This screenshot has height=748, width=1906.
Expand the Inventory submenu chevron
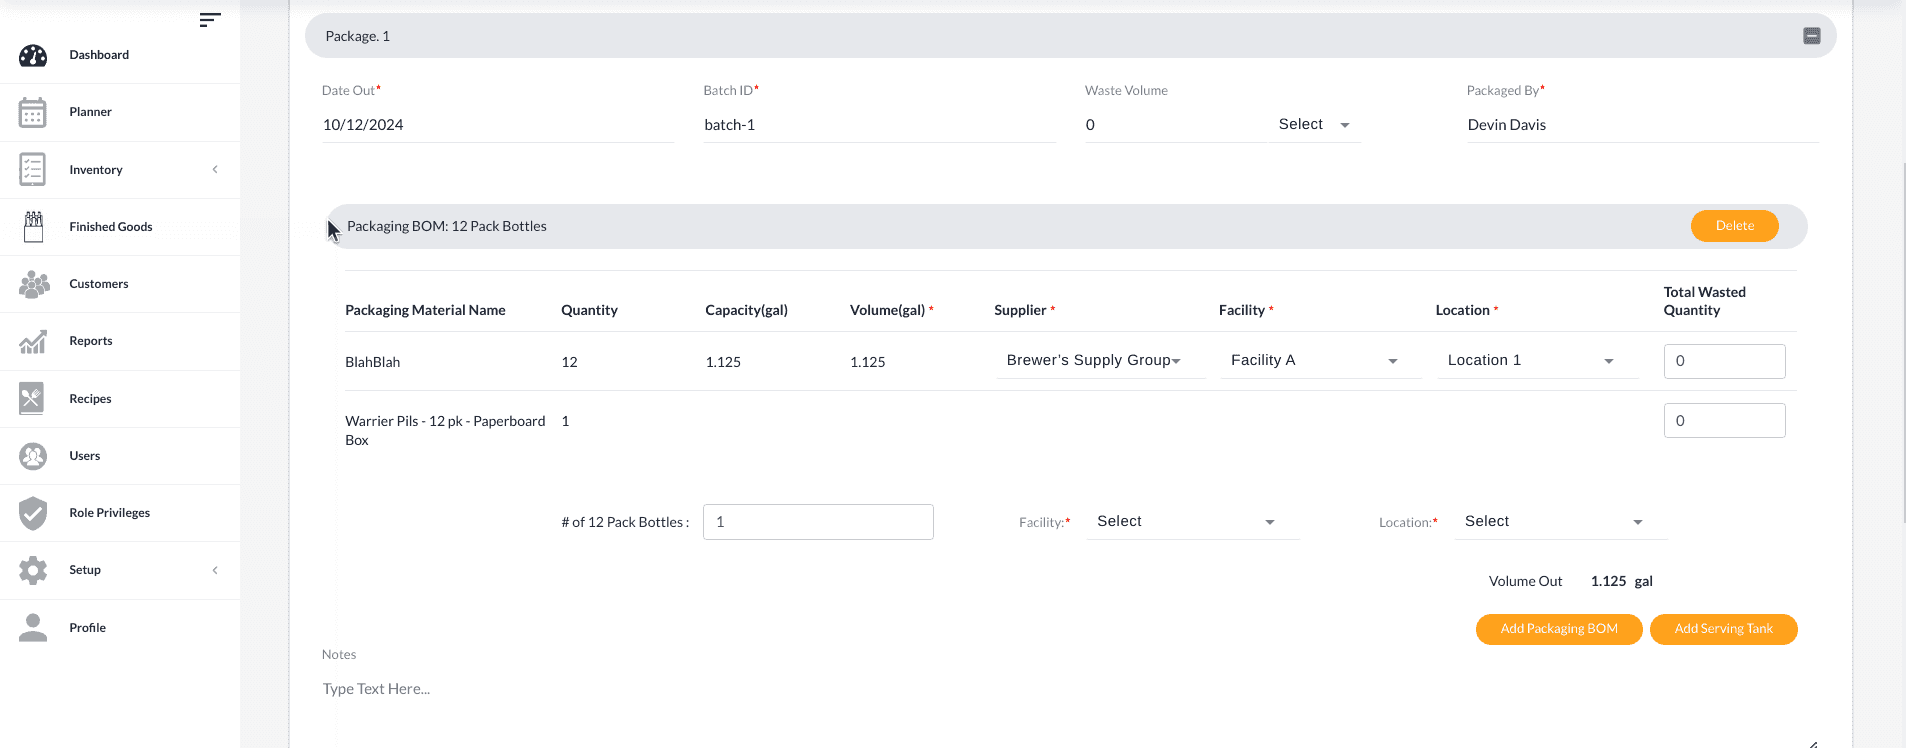click(x=215, y=170)
